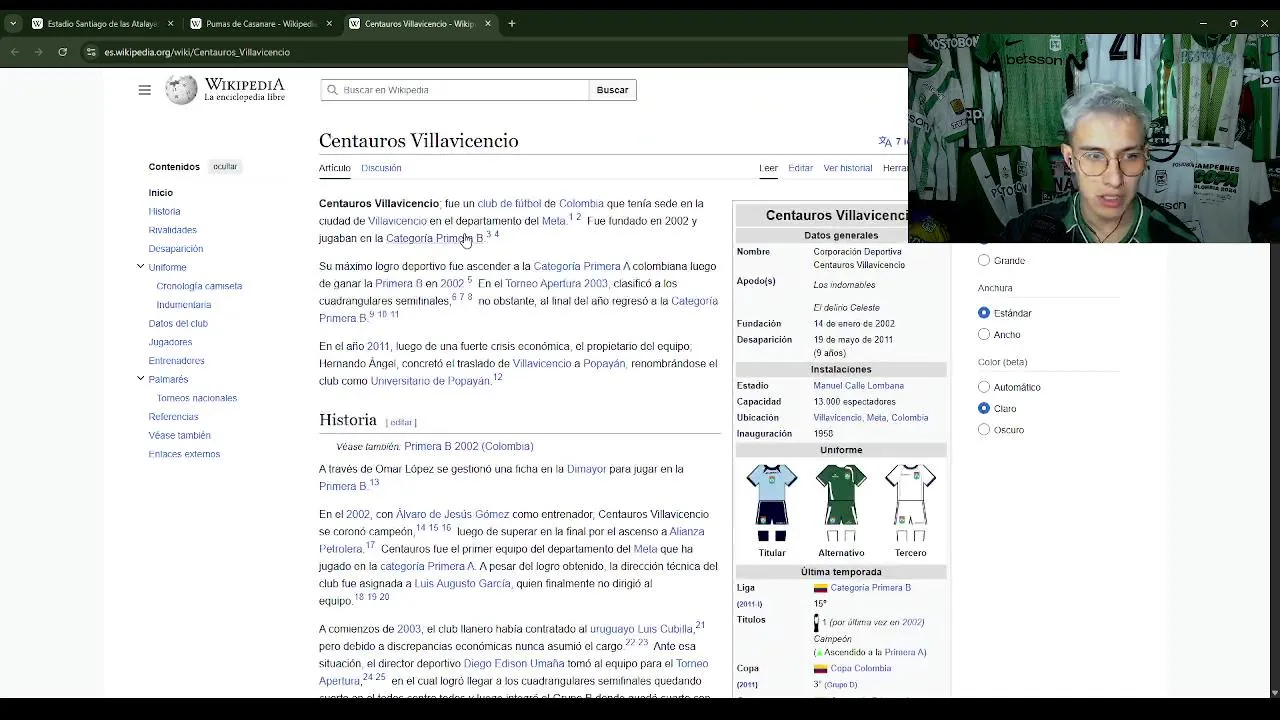Go to Referencias in contents sidebar

tap(173, 417)
